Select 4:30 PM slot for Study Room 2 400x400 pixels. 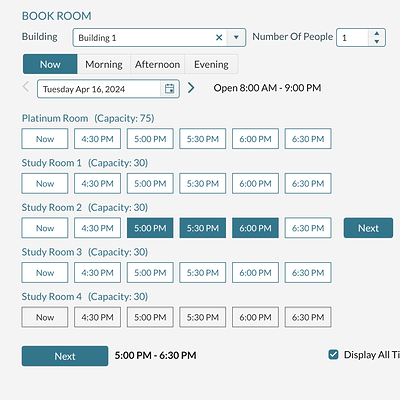pos(97,228)
